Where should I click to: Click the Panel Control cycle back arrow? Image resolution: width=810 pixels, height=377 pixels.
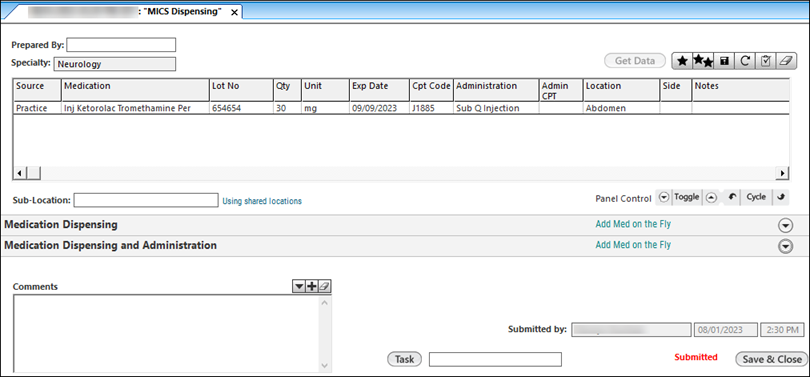pos(732,197)
